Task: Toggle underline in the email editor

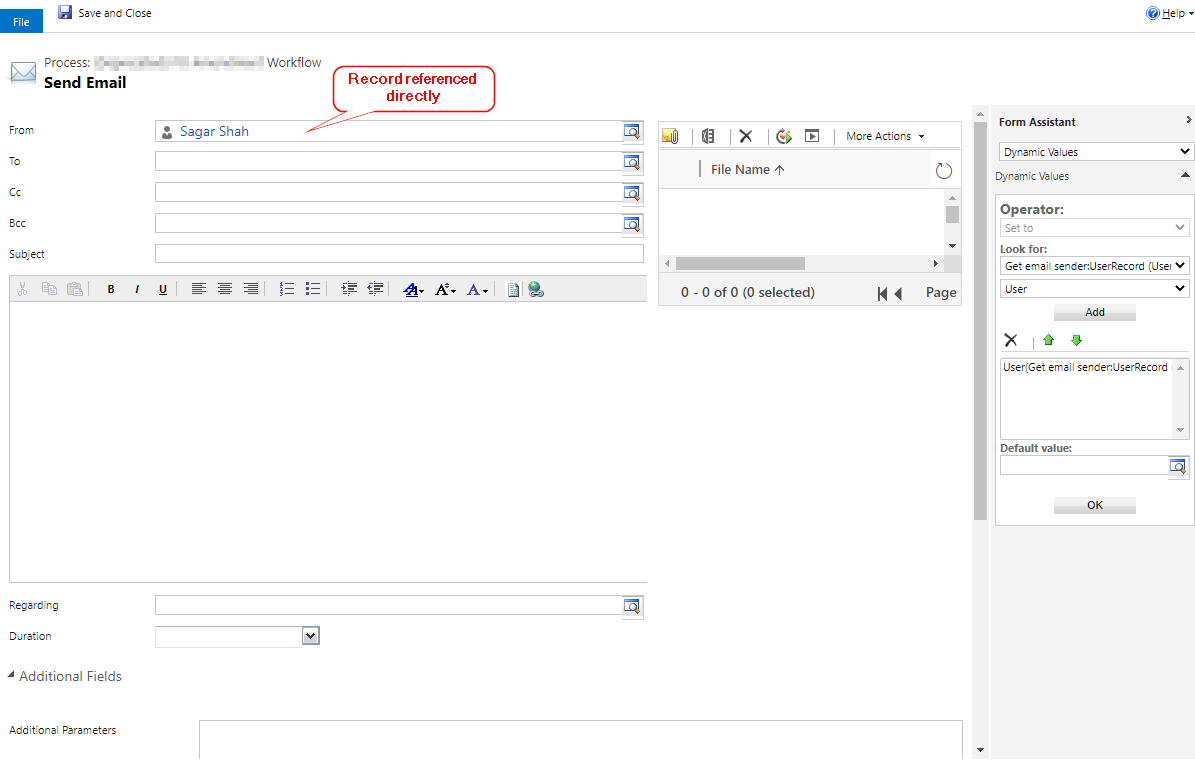Action: 163,289
